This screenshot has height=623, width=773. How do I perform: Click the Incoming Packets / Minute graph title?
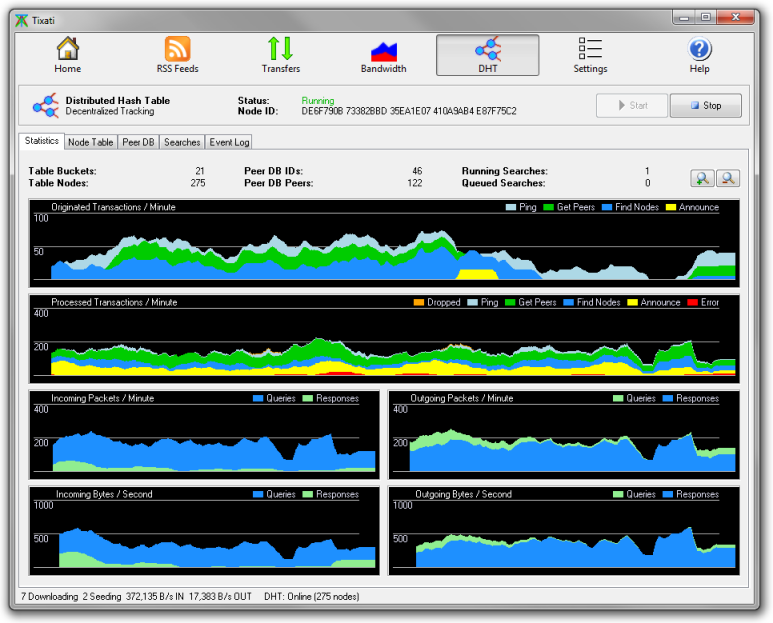pyautogui.click(x=103, y=398)
